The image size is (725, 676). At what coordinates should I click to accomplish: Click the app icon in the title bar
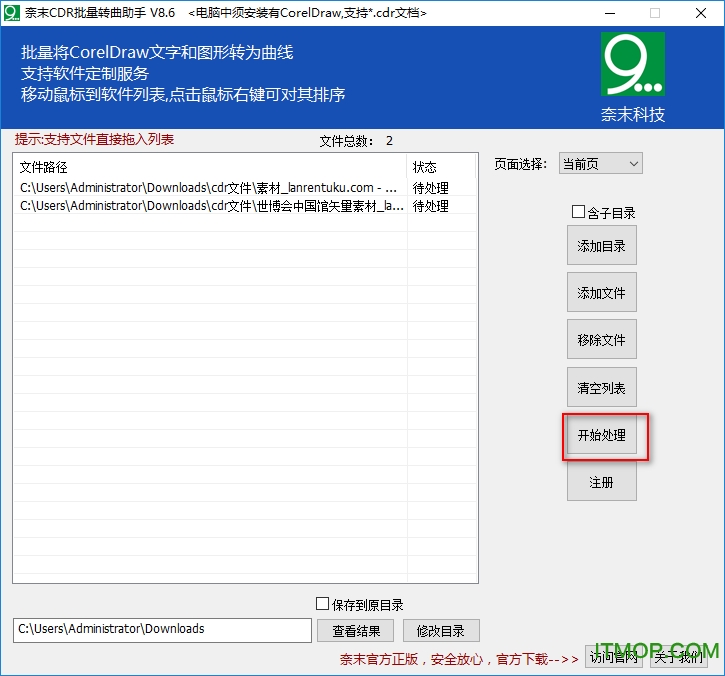[12, 13]
